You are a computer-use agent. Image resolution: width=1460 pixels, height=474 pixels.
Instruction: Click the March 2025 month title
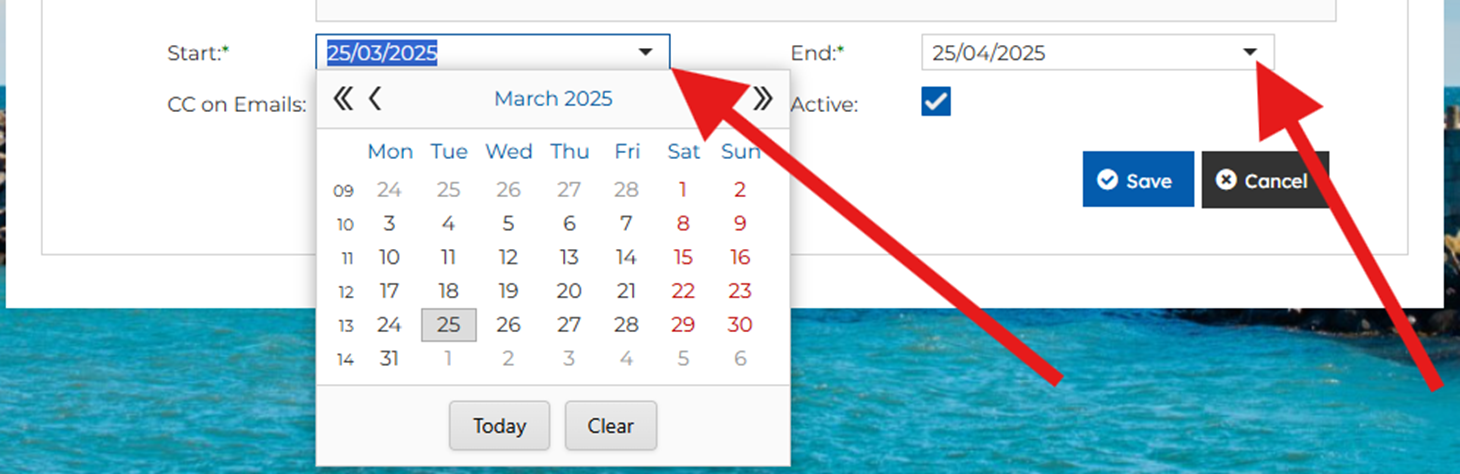553,98
